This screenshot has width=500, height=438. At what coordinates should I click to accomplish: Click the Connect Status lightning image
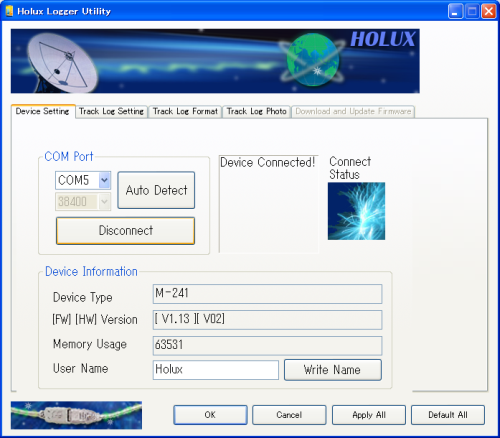coord(356,211)
